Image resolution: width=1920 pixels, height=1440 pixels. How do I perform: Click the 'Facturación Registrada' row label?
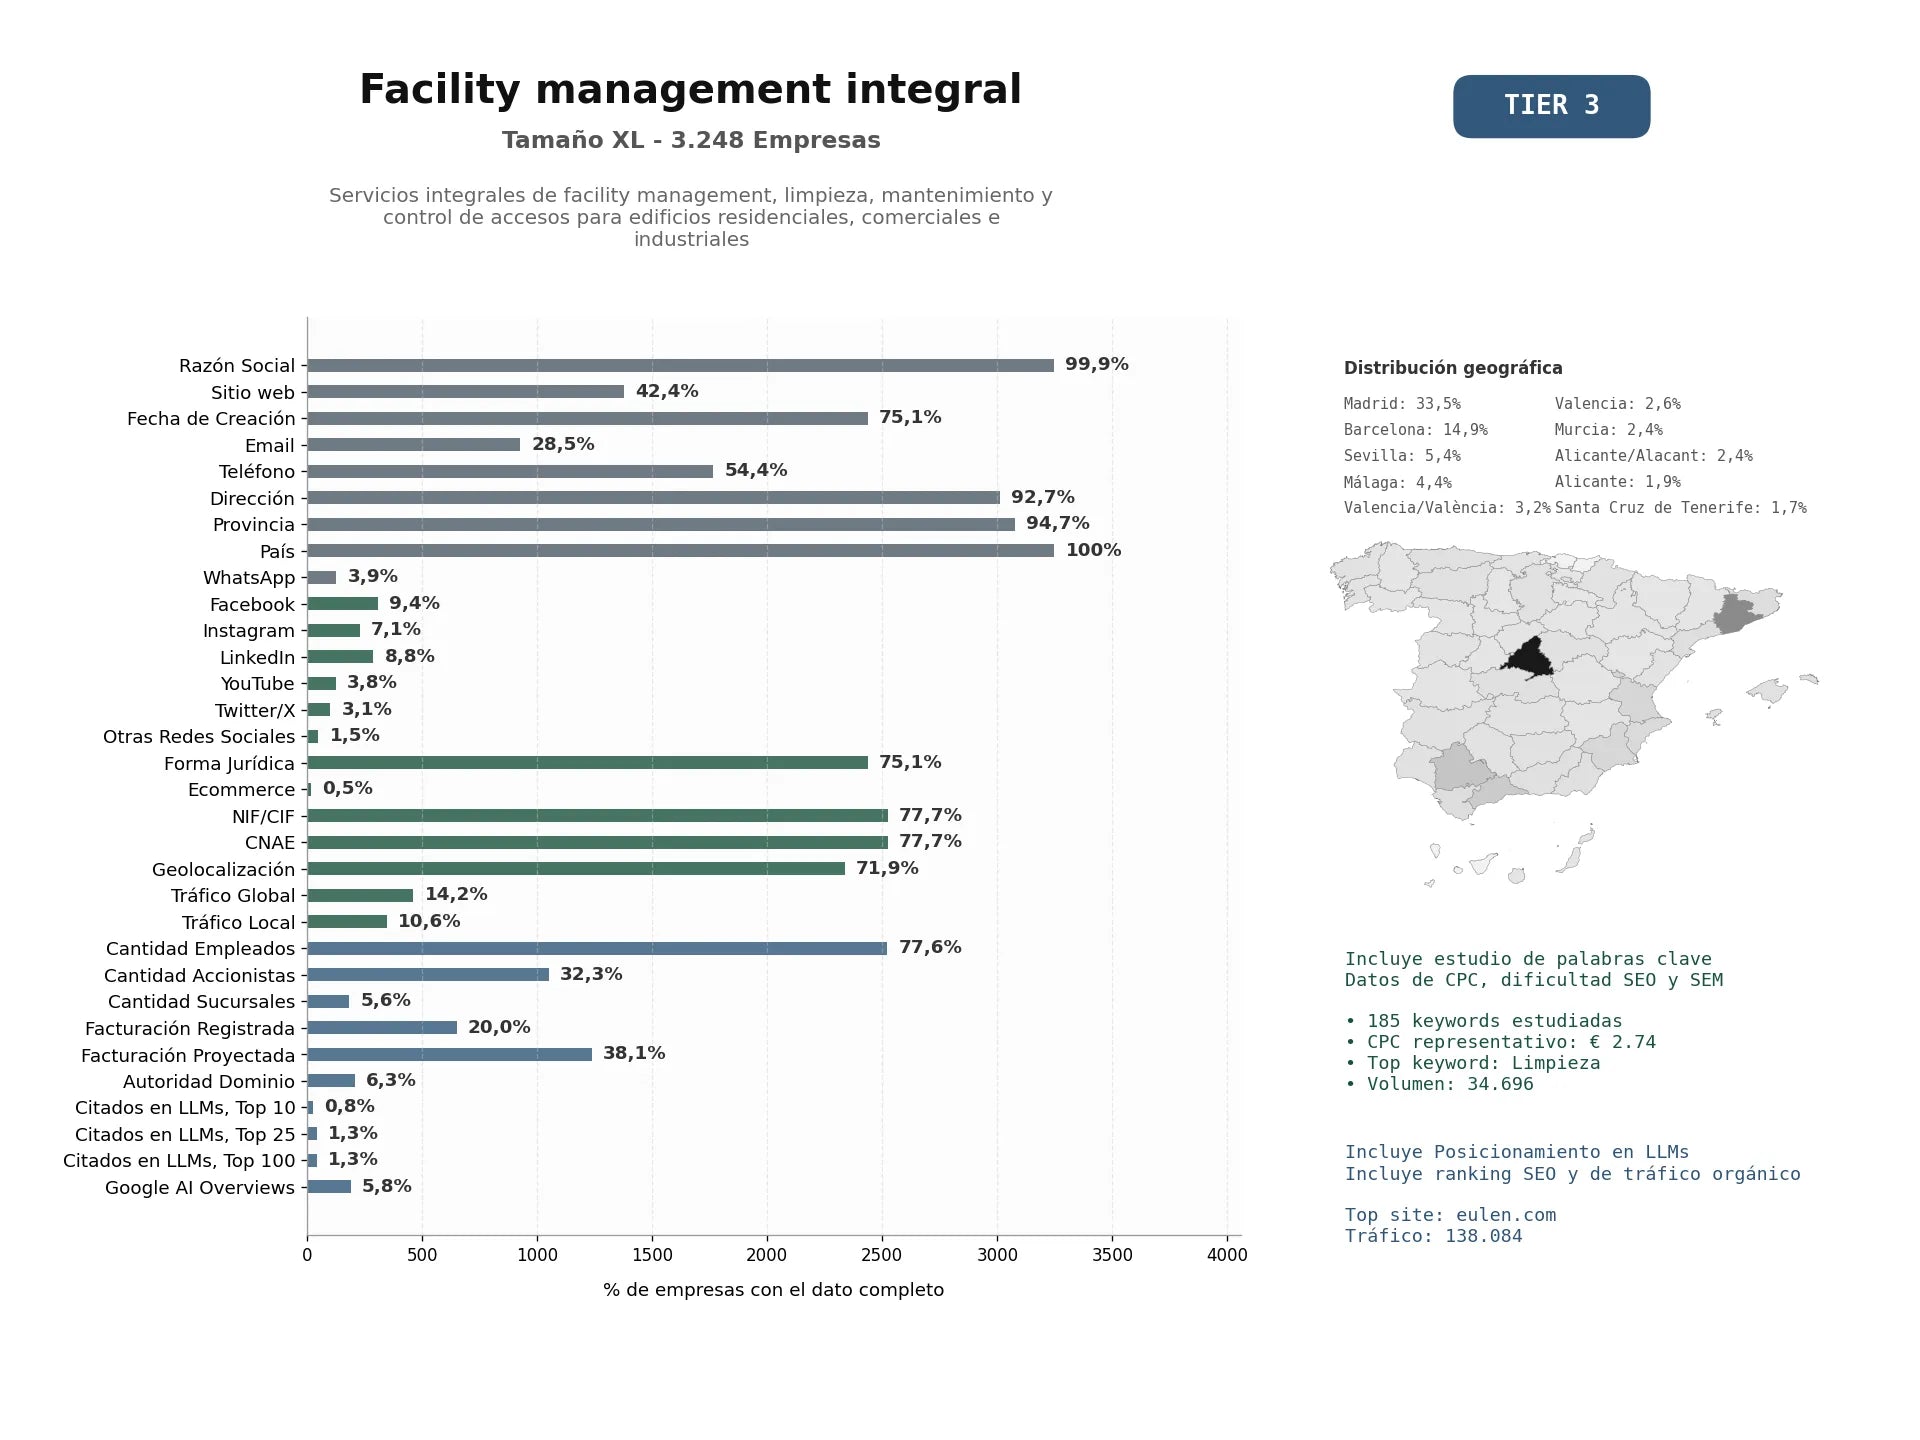[x=190, y=1028]
